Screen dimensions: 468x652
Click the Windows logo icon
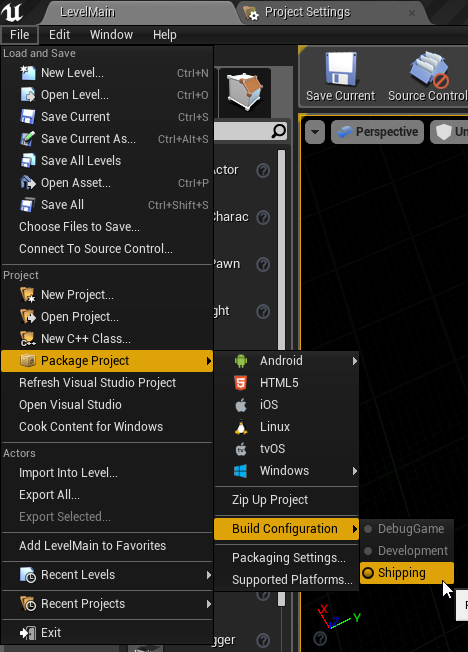click(241, 471)
